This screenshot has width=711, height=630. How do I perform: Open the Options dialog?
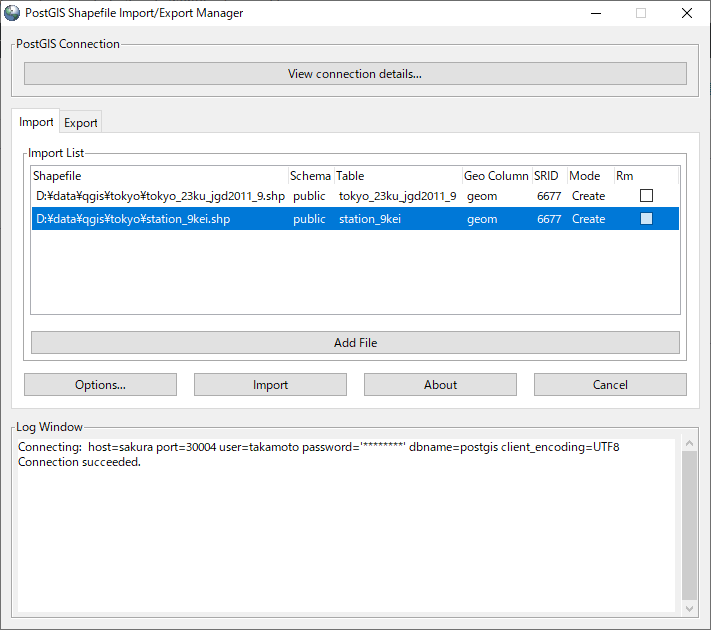click(100, 385)
